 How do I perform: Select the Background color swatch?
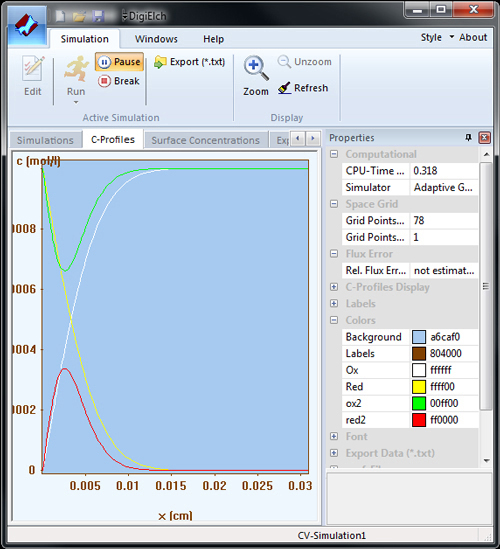(x=419, y=337)
